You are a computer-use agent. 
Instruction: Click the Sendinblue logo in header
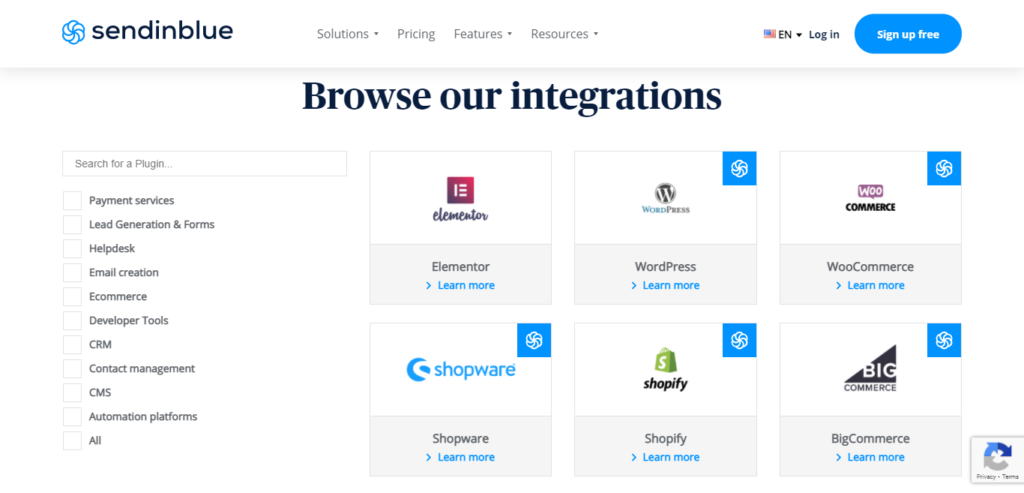147,32
